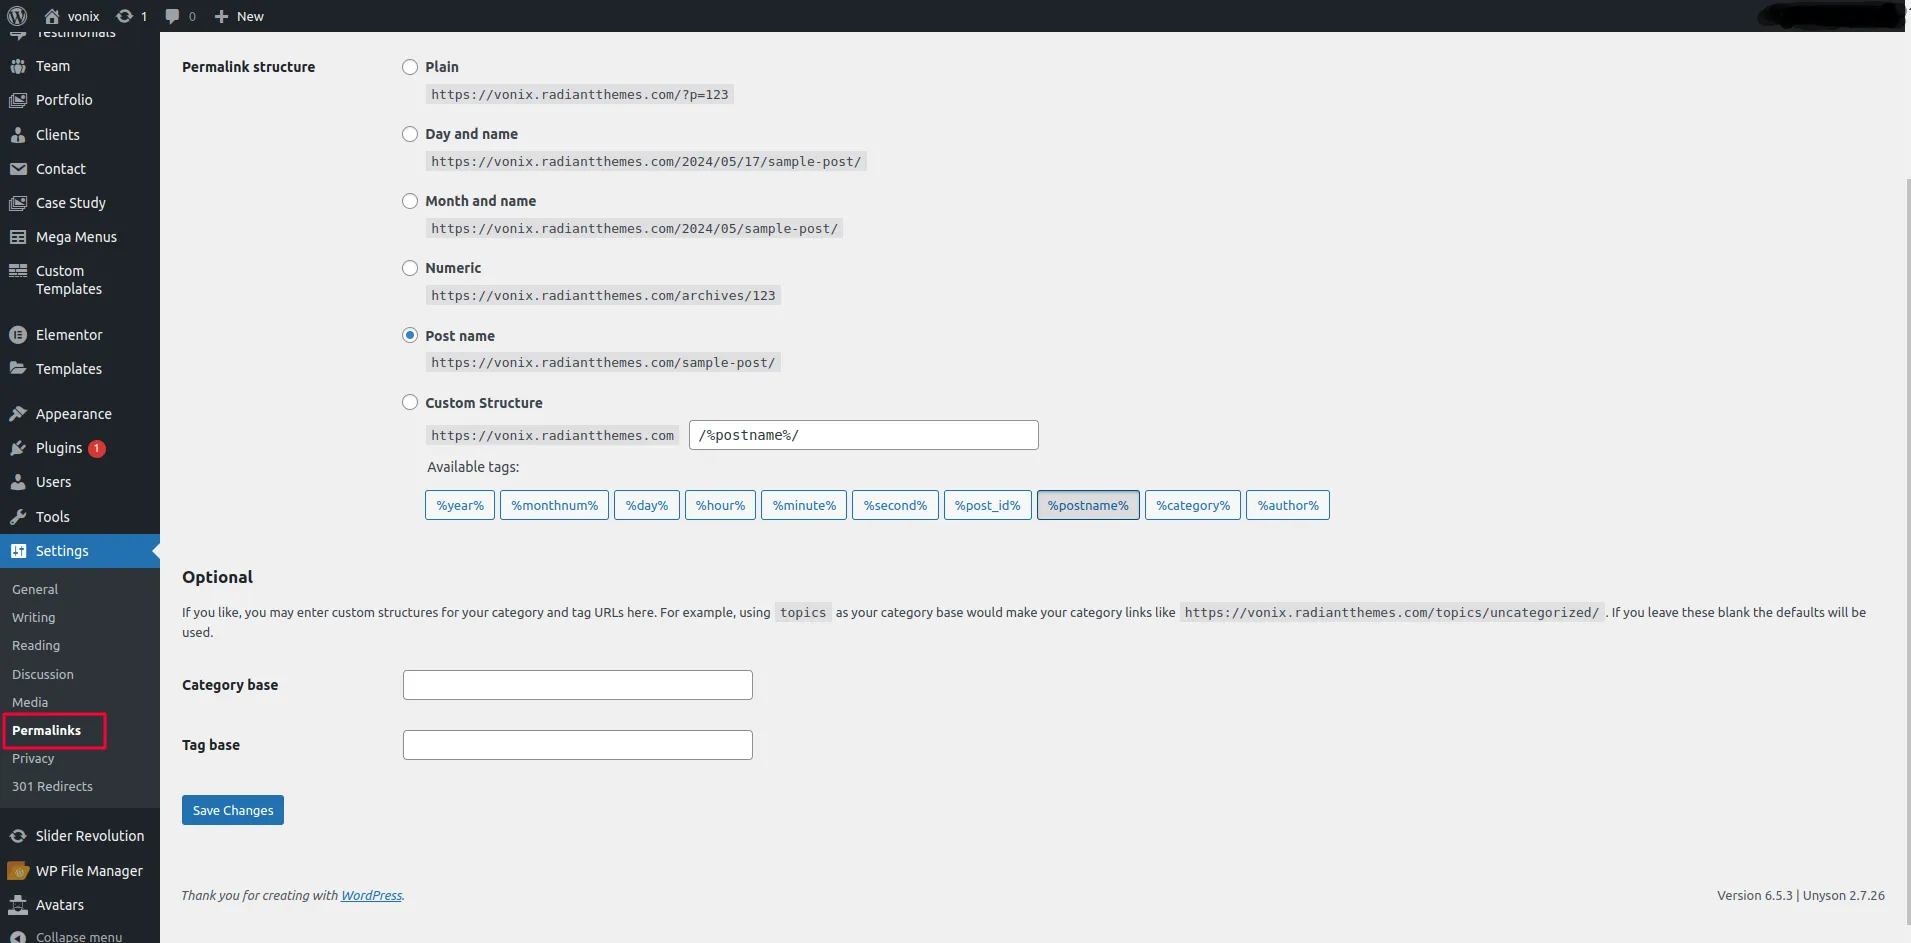The width and height of the screenshot is (1911, 943).
Task: Open Media settings submenu
Action: click(x=30, y=702)
